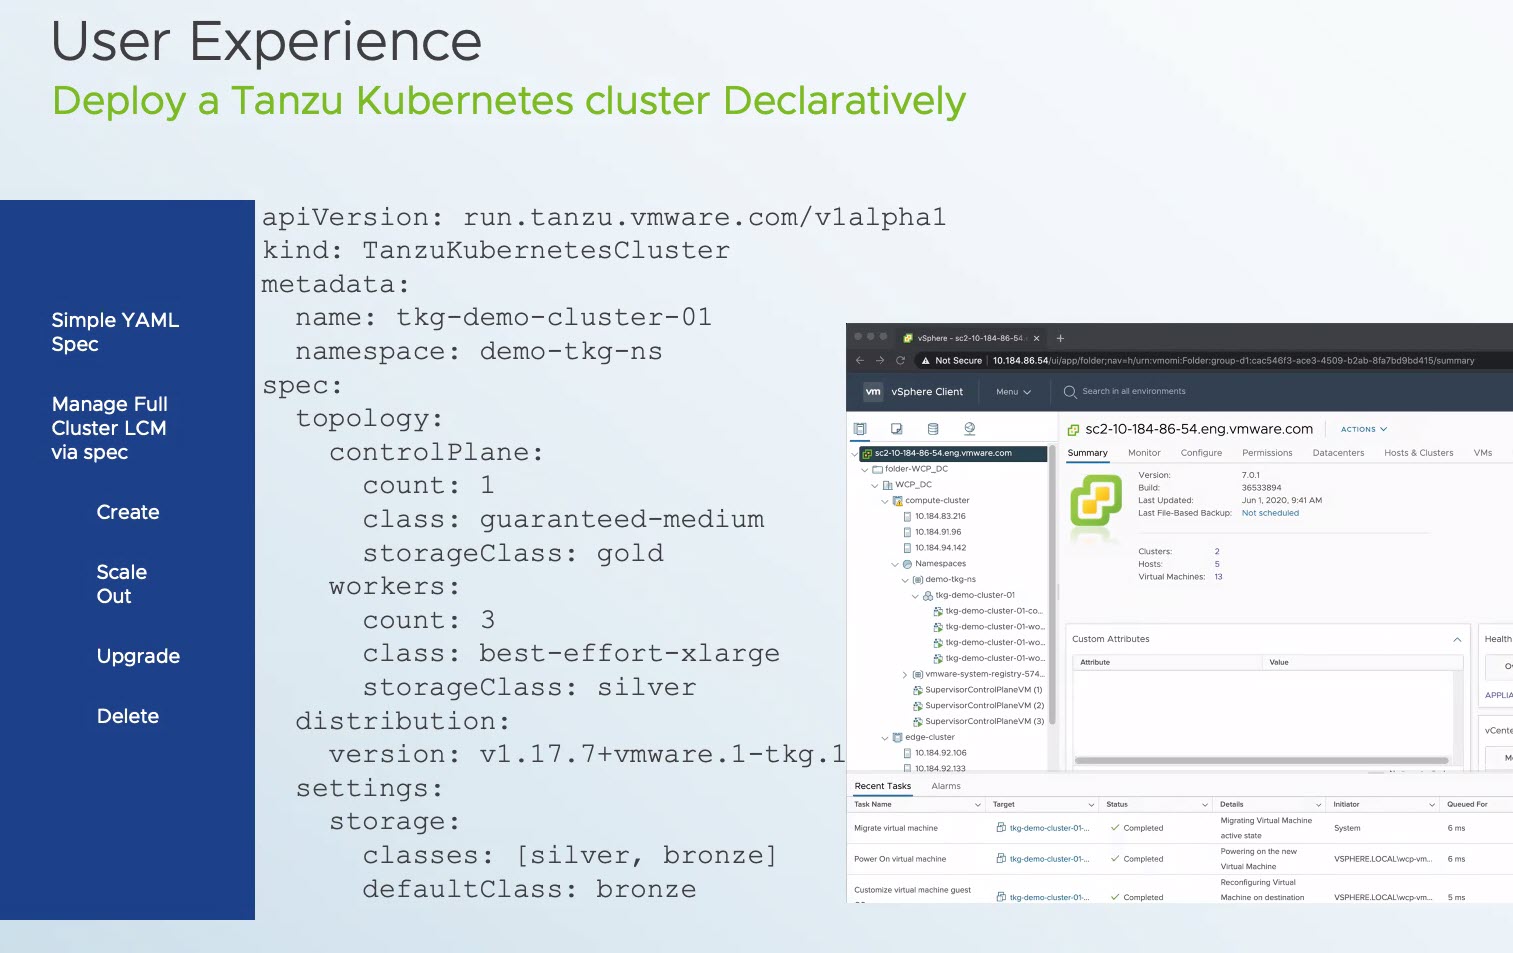1513x953 pixels.
Task: Open the vSphere Menu dropdown
Action: 1012,392
